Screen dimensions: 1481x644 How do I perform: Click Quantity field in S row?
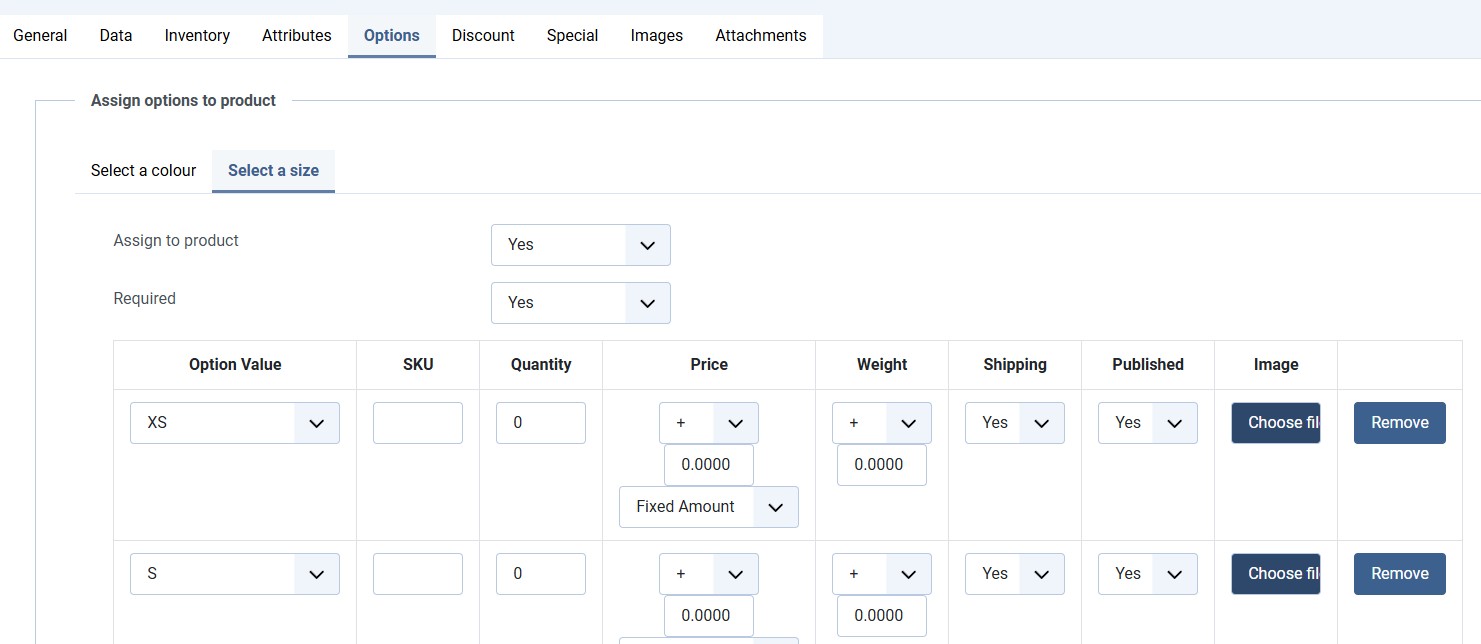tap(540, 574)
